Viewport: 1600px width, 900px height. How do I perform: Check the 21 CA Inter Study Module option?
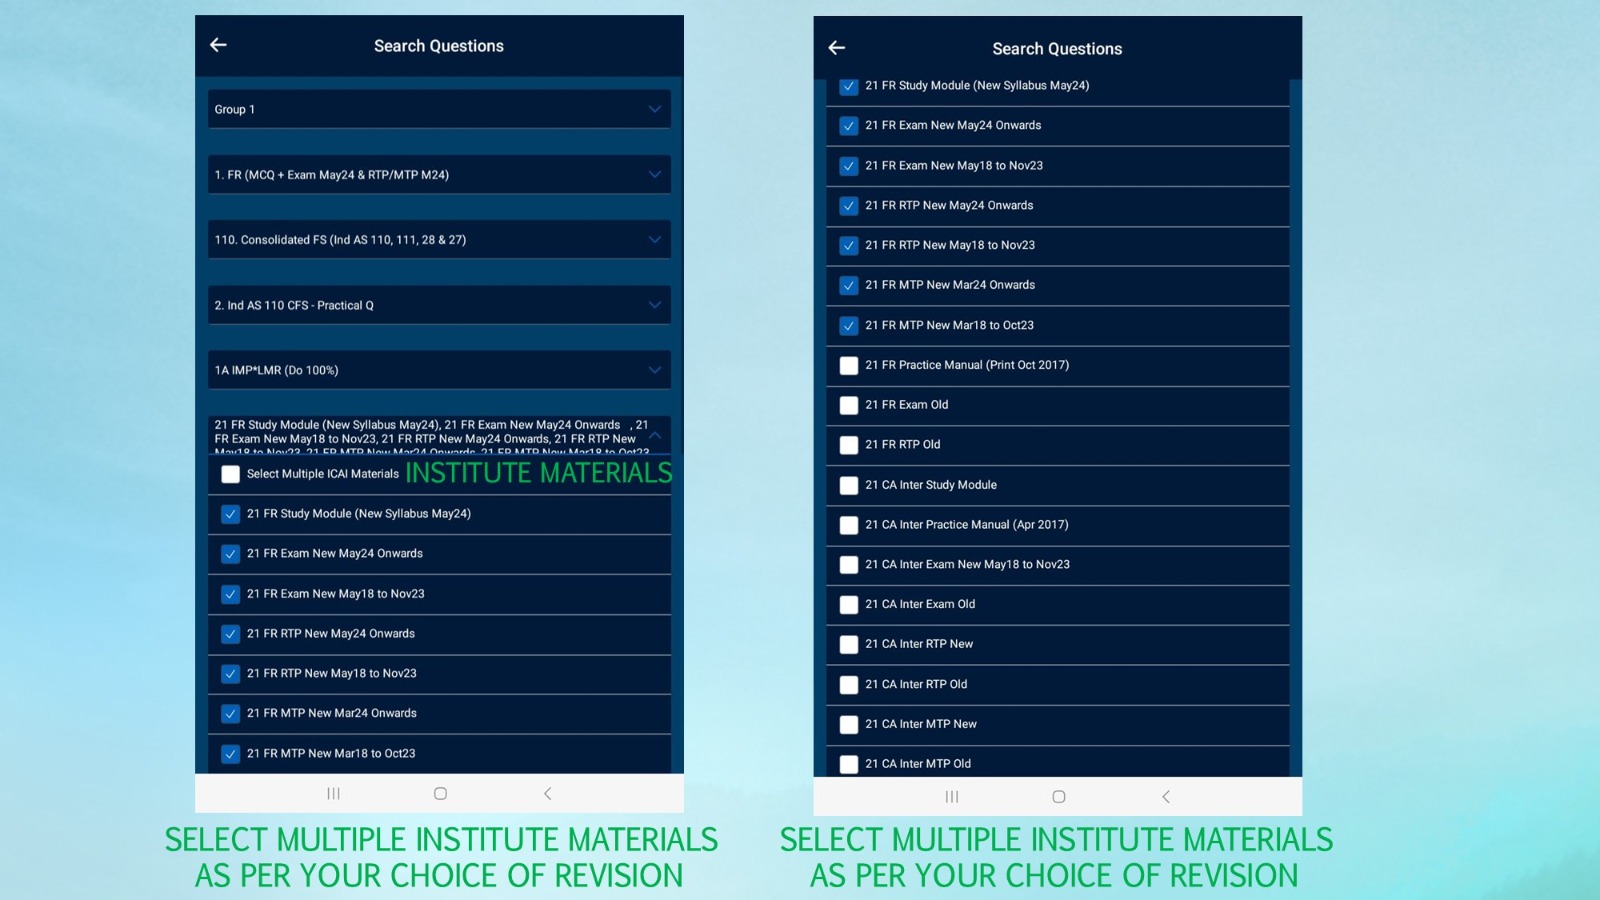pyautogui.click(x=849, y=485)
